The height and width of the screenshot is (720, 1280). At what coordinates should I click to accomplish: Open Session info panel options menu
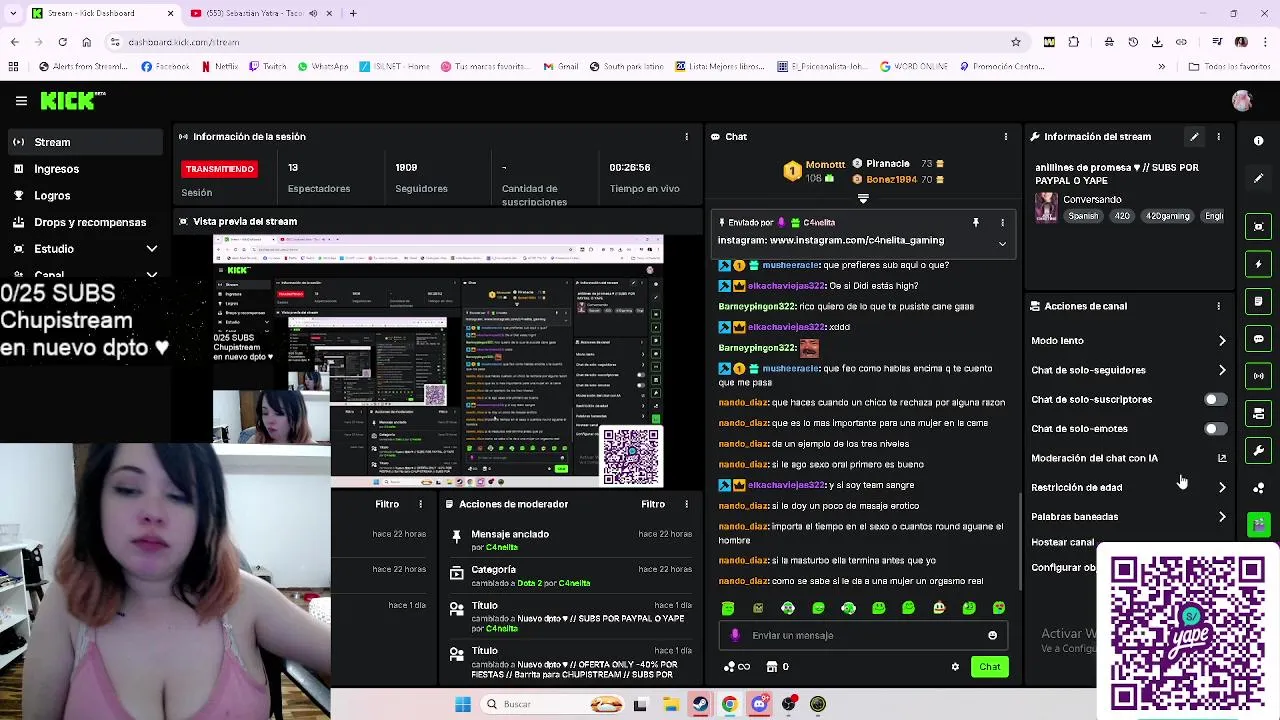(686, 137)
